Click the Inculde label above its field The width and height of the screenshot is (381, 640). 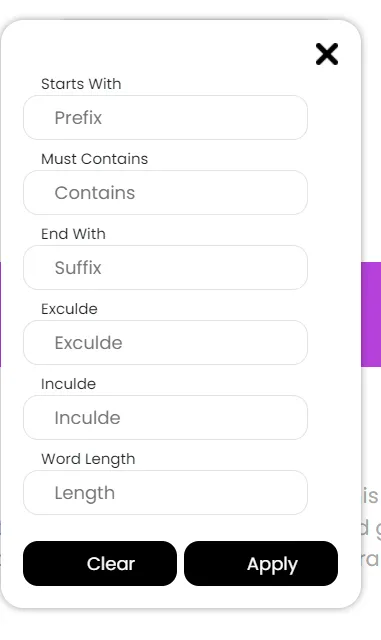tap(69, 384)
